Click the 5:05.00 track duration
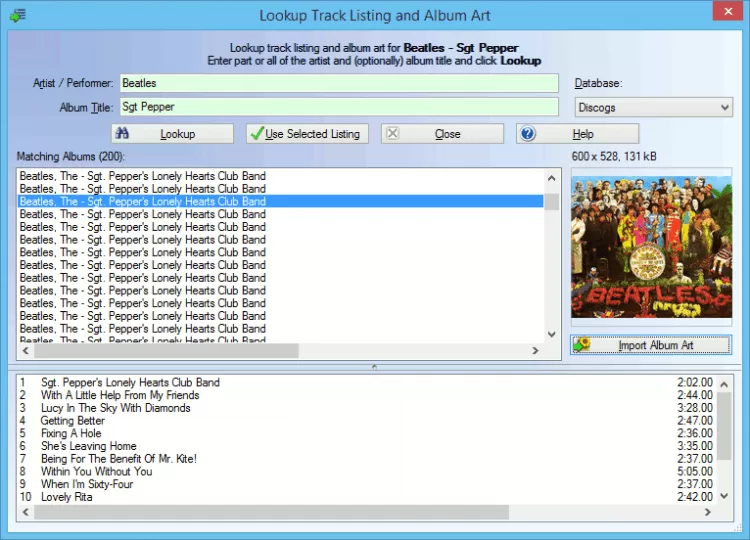Viewport: 750px width, 540px height. click(695, 472)
